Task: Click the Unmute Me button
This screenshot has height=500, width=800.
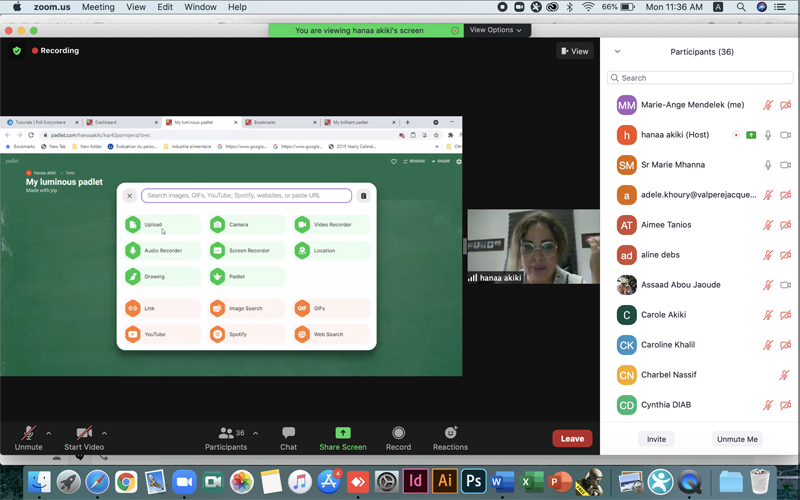Action: coord(737,439)
